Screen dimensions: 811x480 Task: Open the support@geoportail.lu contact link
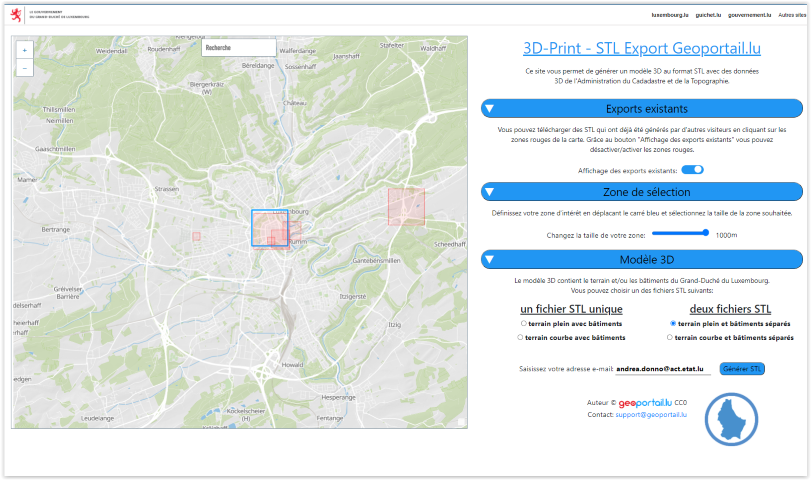pyautogui.click(x=652, y=414)
